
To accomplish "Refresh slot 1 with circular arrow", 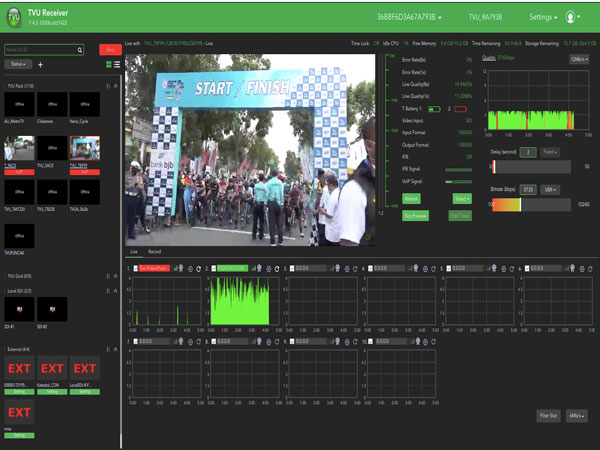I will click(199, 269).
